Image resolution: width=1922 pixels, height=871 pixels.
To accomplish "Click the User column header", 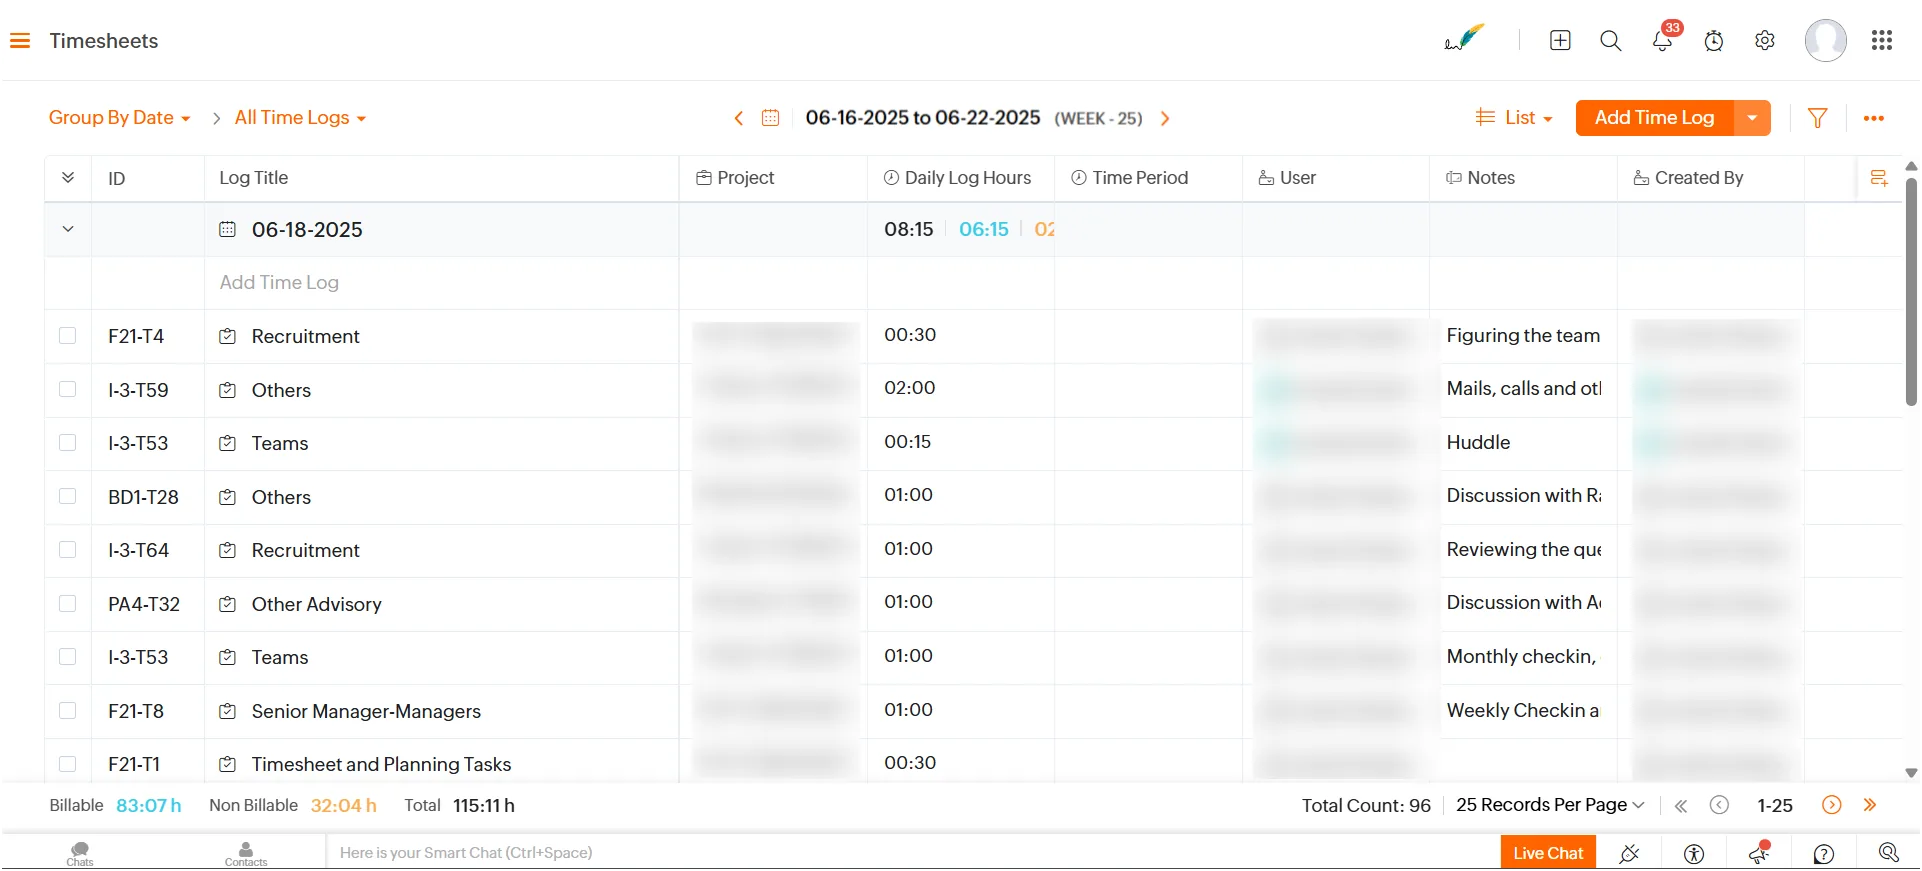I will [x=1287, y=178].
